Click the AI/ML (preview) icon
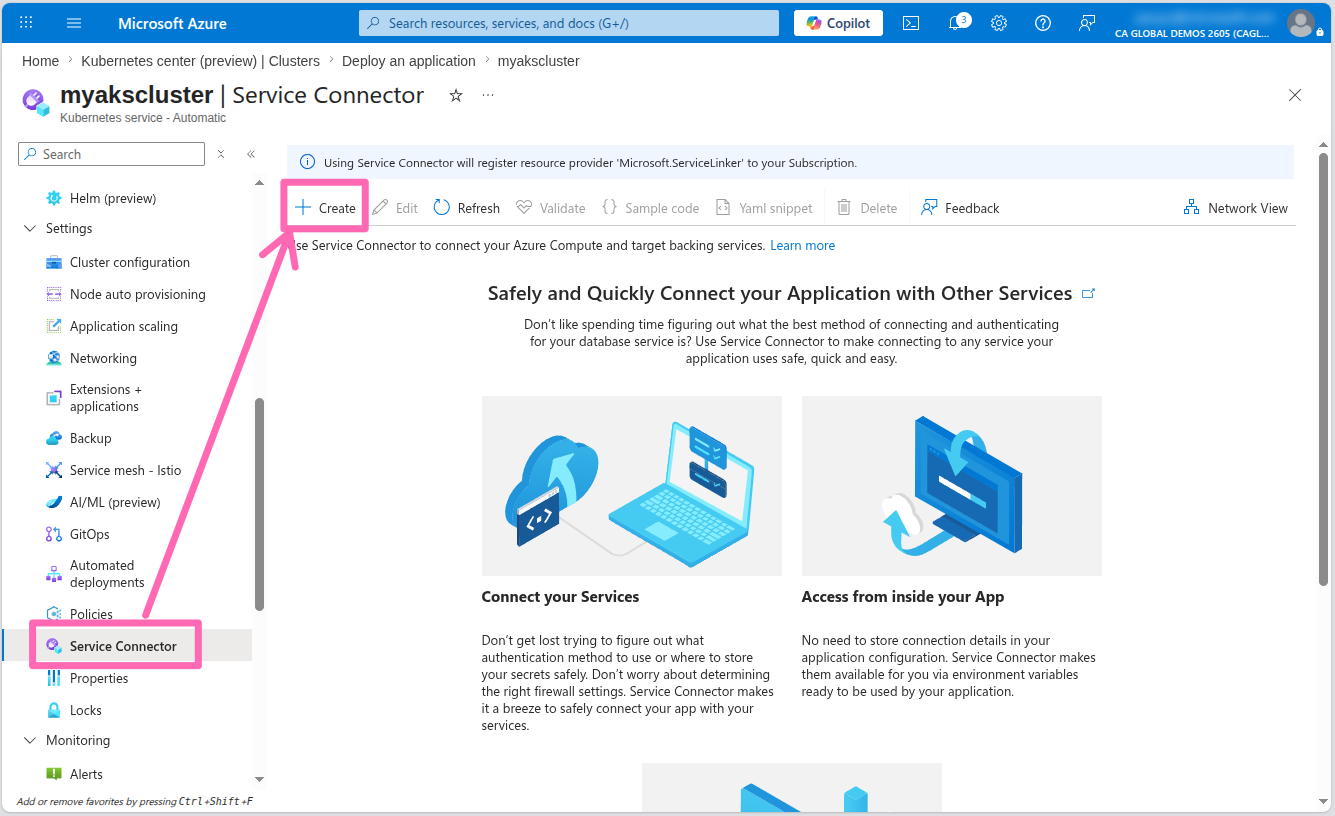Viewport: 1335px width, 816px height. point(54,502)
